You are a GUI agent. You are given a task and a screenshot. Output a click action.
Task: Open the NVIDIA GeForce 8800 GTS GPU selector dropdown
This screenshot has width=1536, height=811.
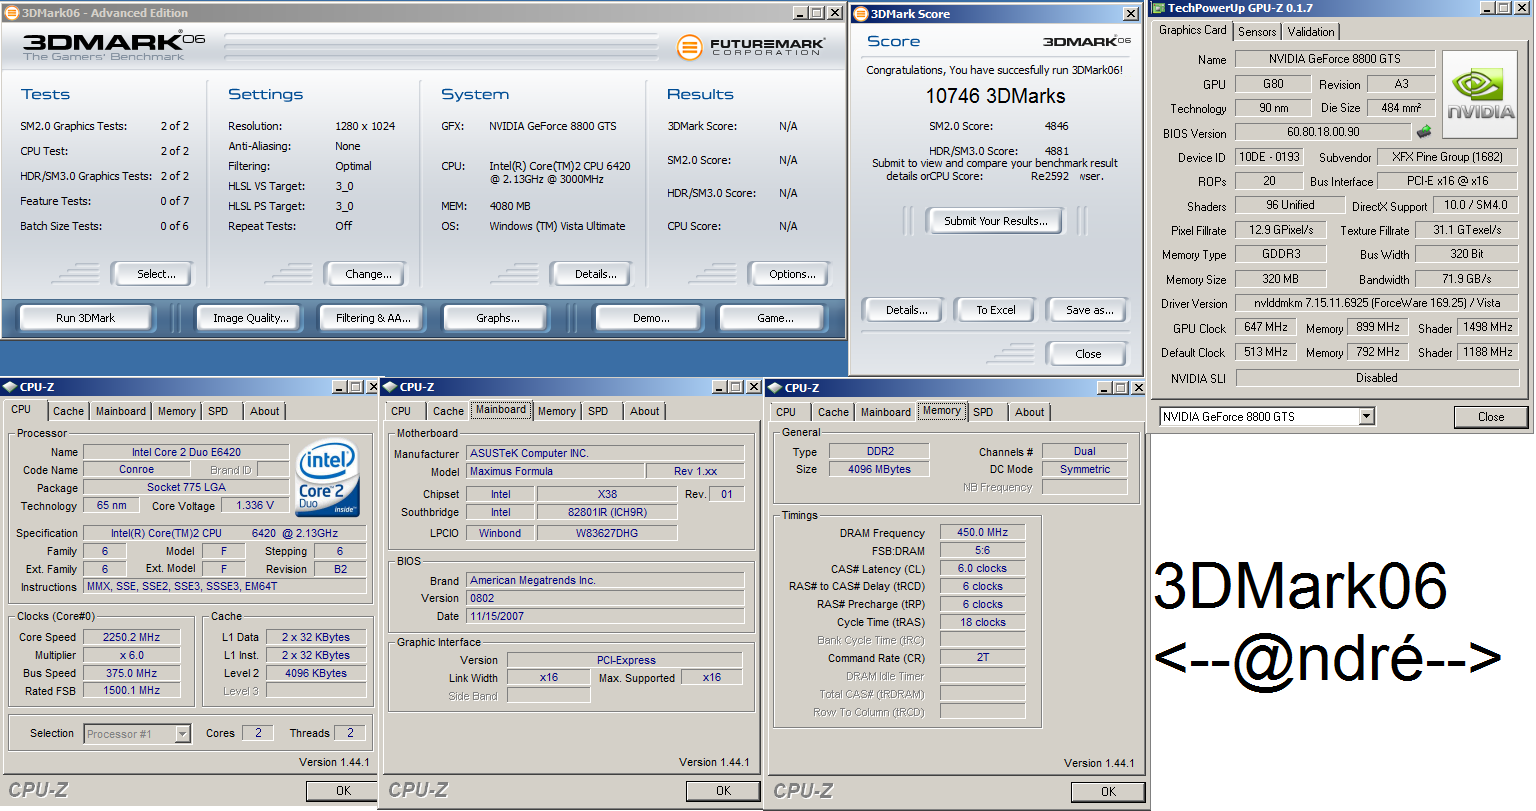coord(1366,417)
